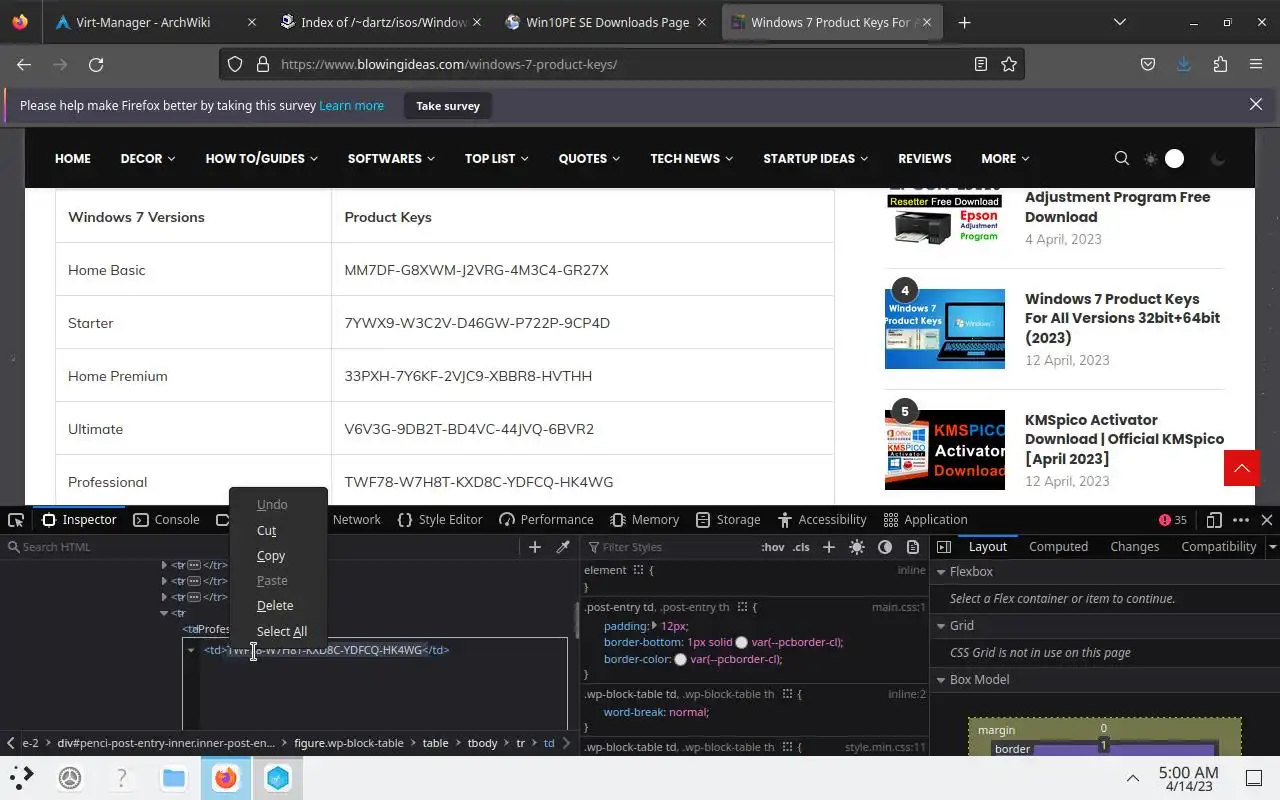Toggle Reader View in the address bar
1280x800 pixels.
pos(981,64)
